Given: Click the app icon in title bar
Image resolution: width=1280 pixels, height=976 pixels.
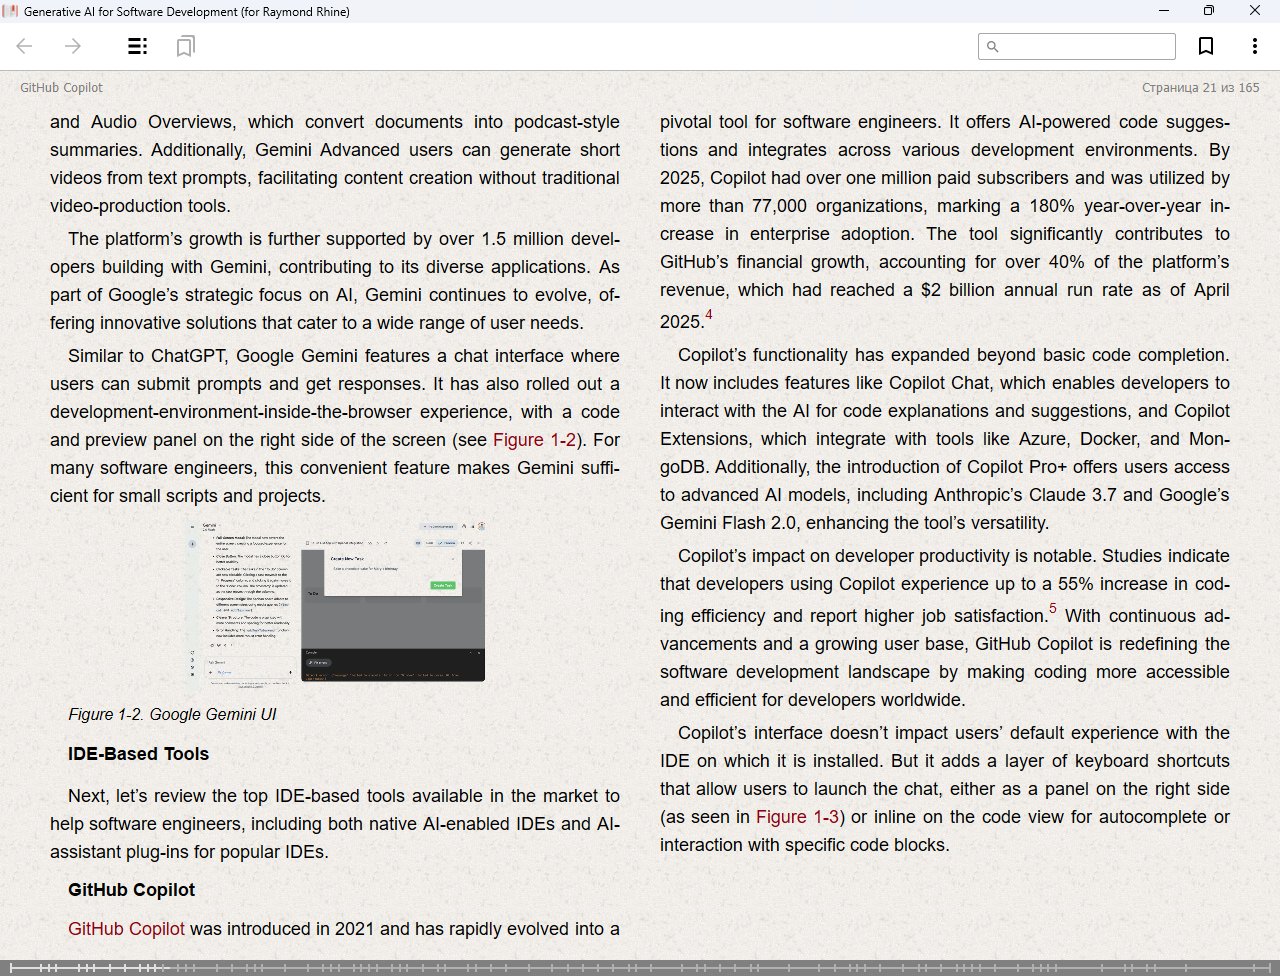Looking at the screenshot, I should 10,11.
